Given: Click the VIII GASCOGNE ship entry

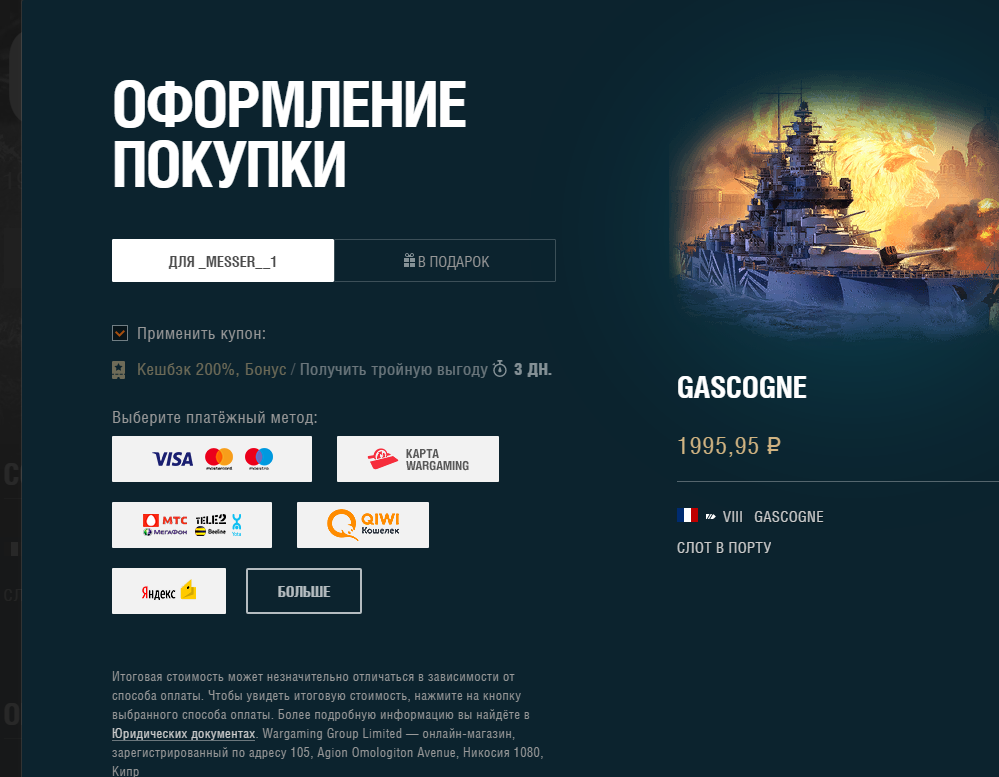Looking at the screenshot, I should (x=773, y=517).
